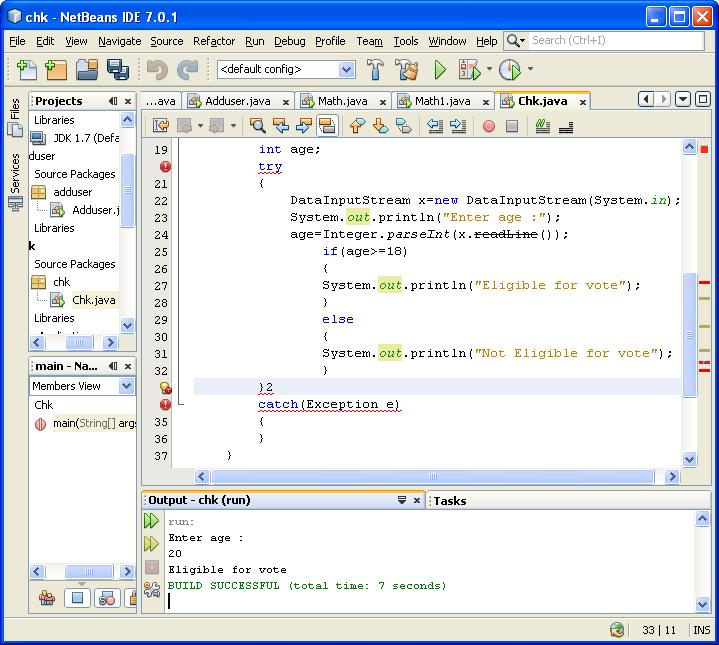Go to next bookmark
The image size is (719, 645).
(380, 126)
